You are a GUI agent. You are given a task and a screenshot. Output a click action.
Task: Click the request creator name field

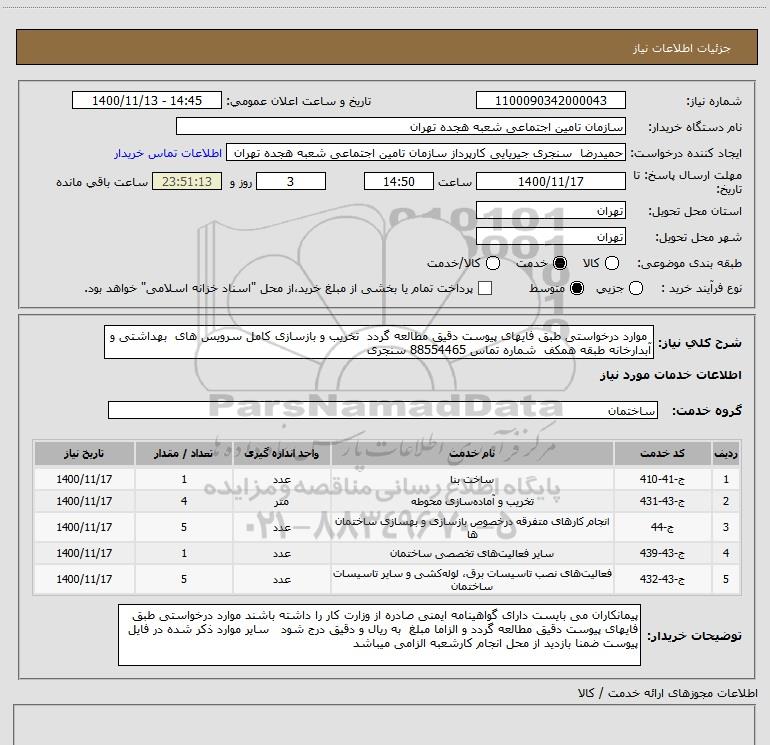(426, 153)
